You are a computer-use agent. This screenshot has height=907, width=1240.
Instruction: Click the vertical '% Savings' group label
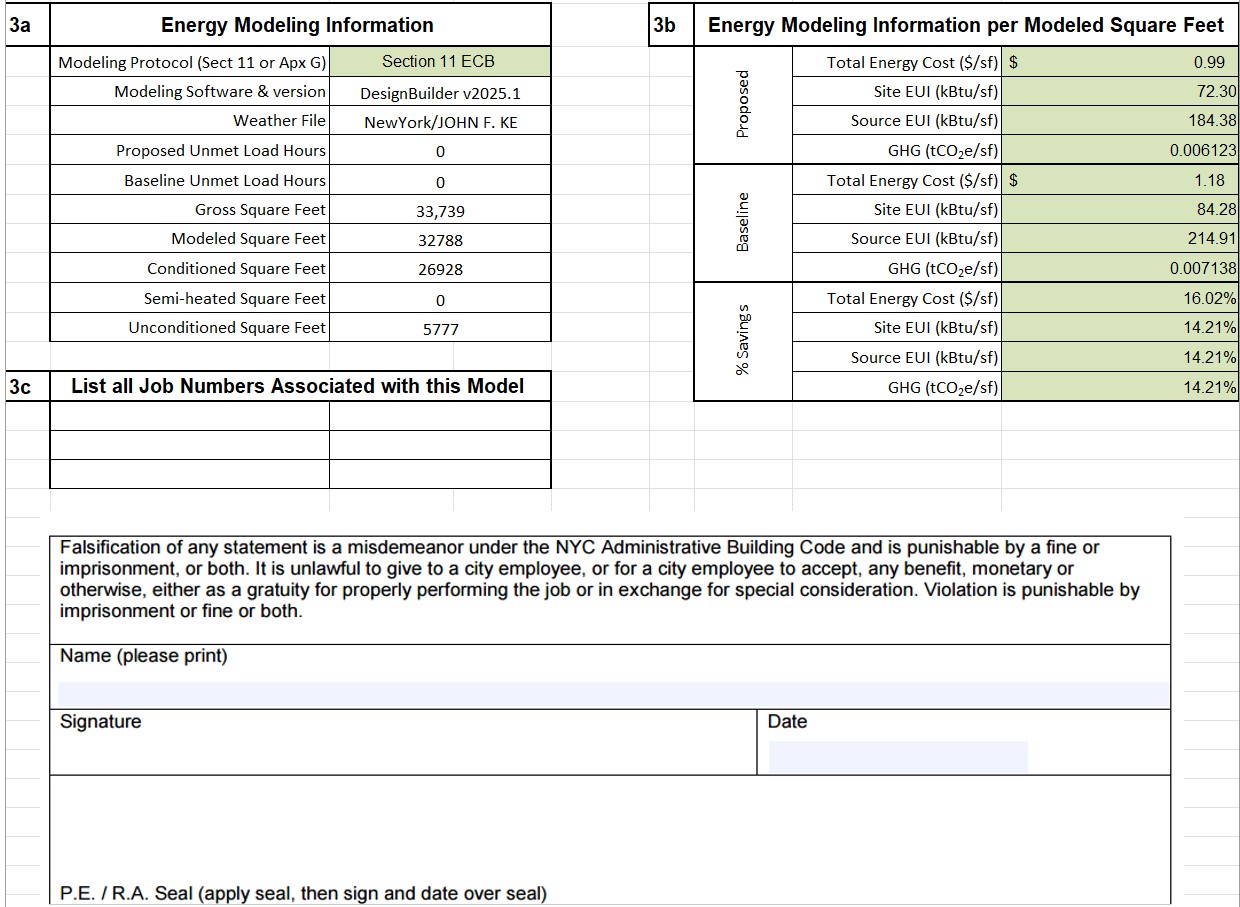(743, 341)
